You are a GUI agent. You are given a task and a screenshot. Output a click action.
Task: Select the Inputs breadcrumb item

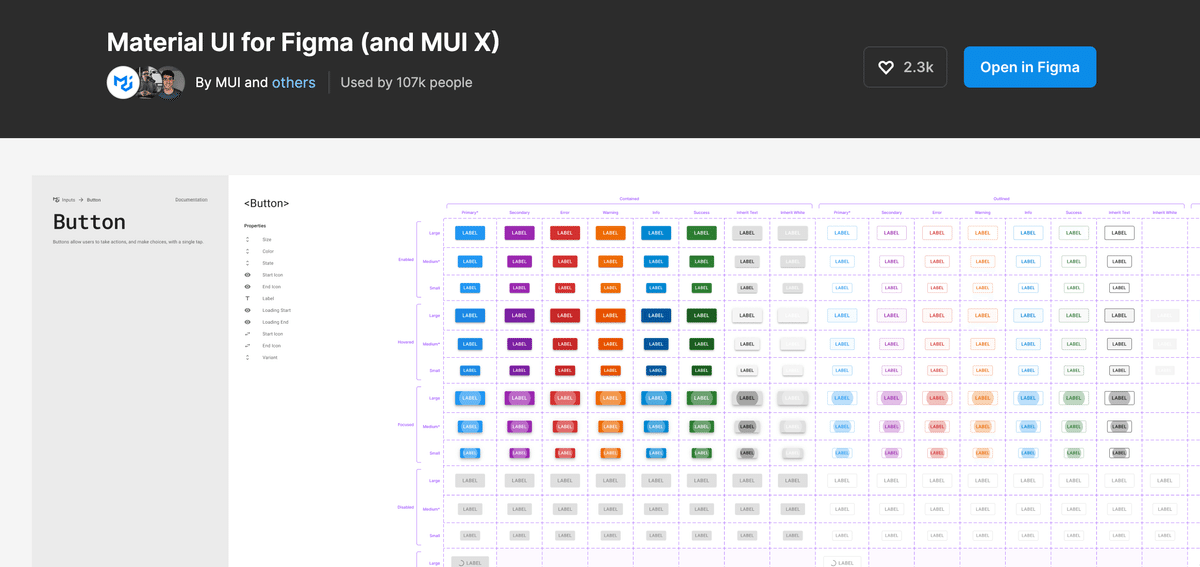pyautogui.click(x=69, y=200)
